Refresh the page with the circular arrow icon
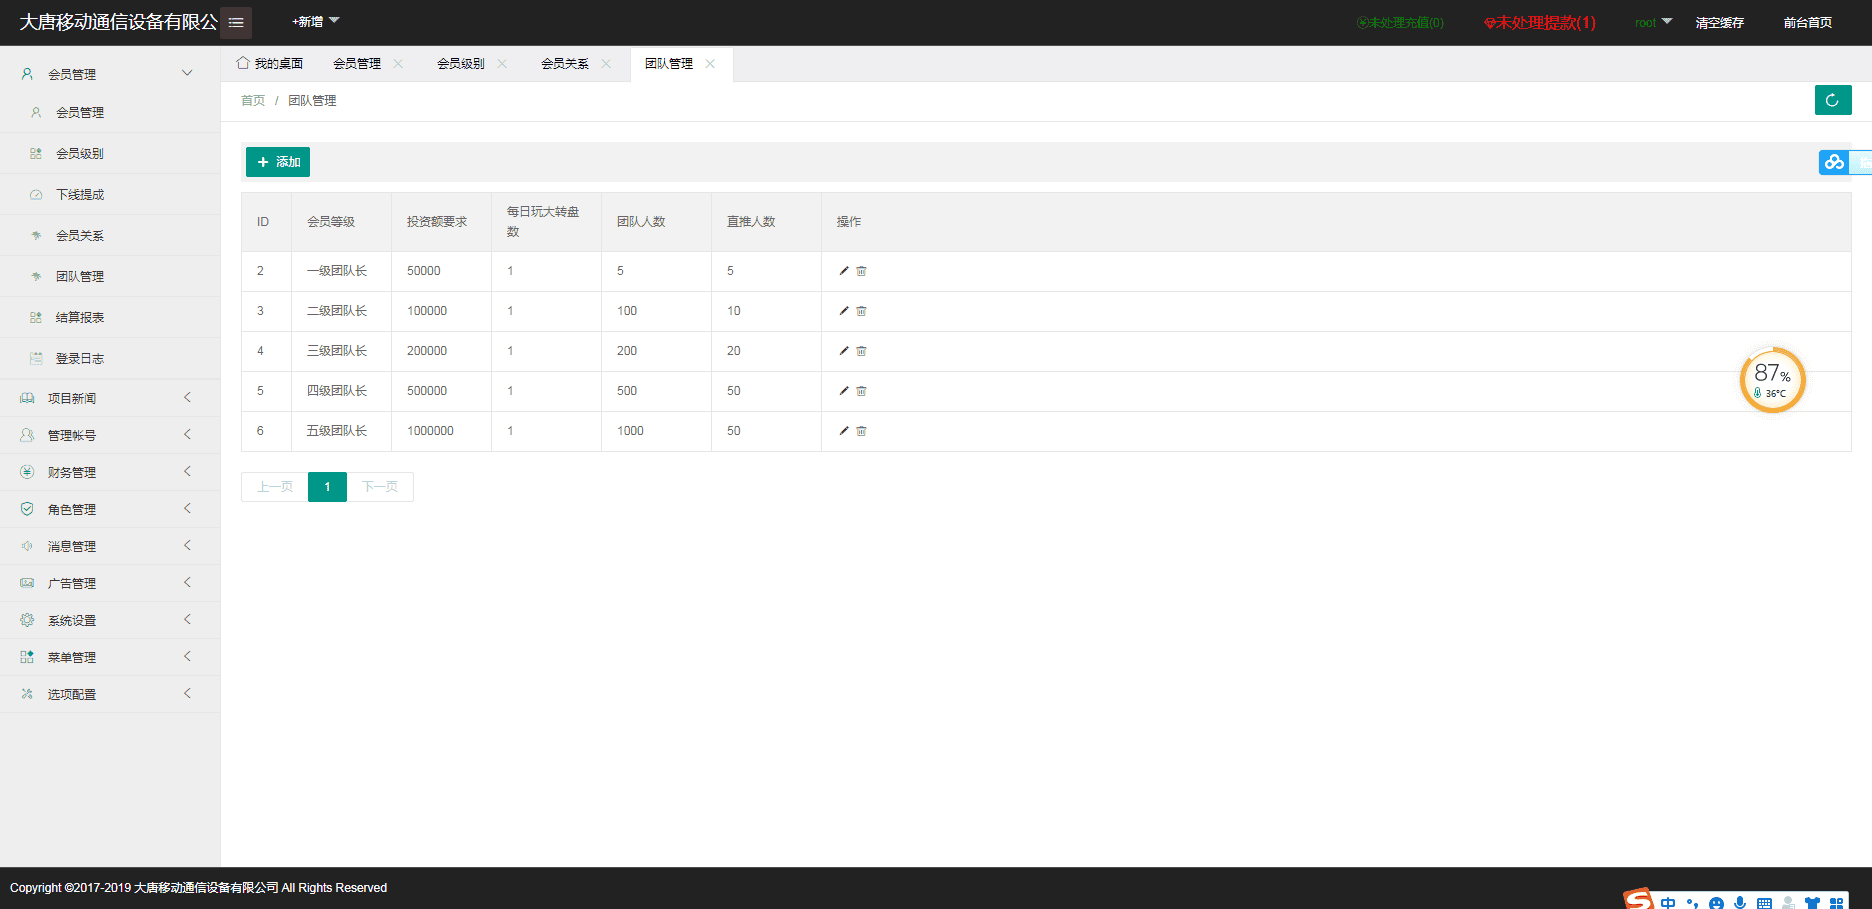The height and width of the screenshot is (909, 1872). click(1833, 100)
